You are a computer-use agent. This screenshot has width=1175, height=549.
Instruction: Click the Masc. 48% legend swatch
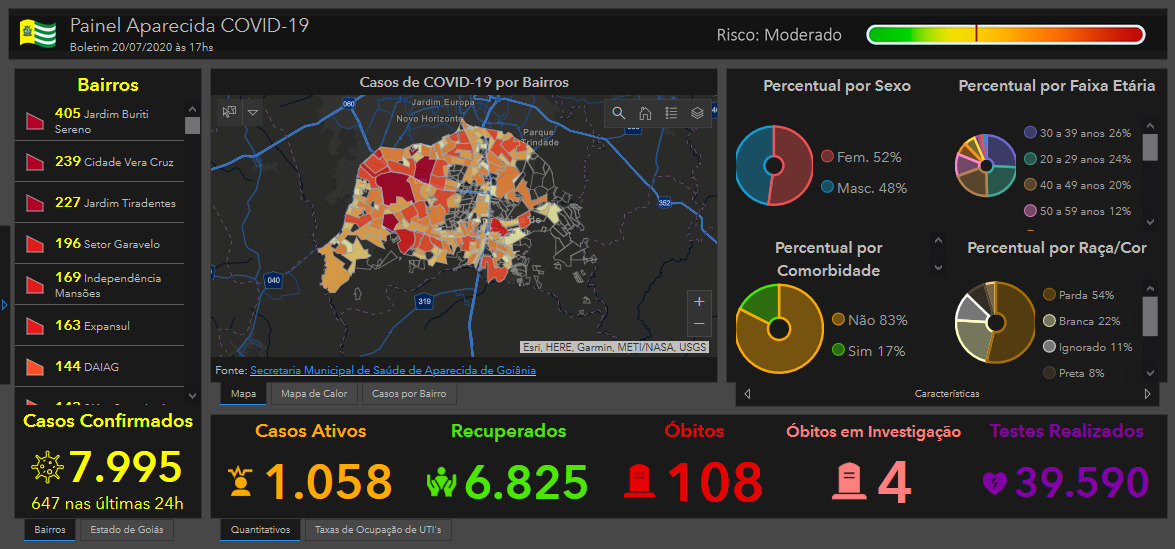(x=827, y=187)
